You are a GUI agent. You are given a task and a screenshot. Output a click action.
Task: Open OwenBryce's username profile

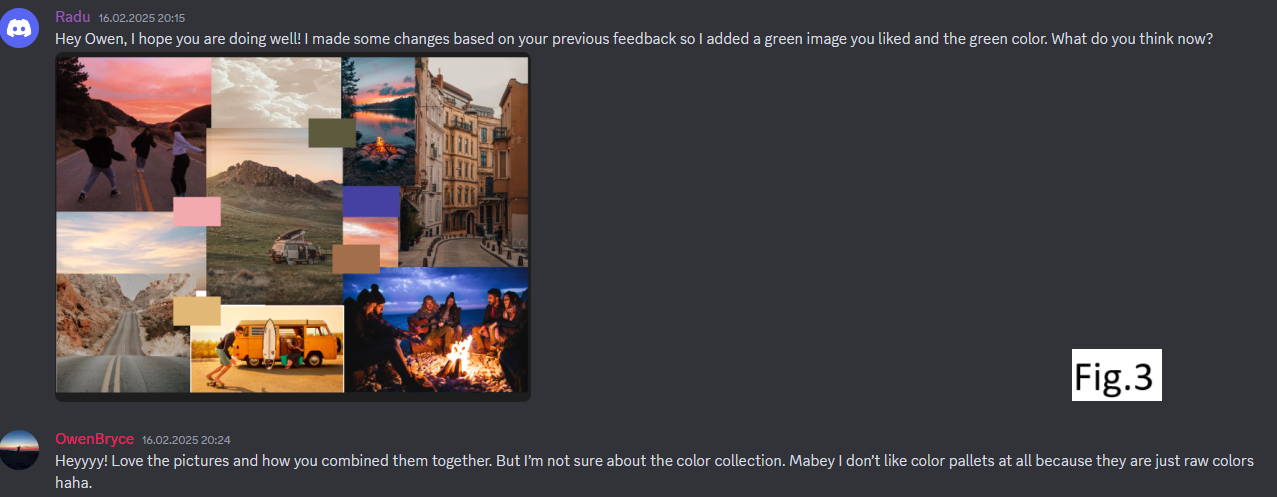tap(94, 439)
